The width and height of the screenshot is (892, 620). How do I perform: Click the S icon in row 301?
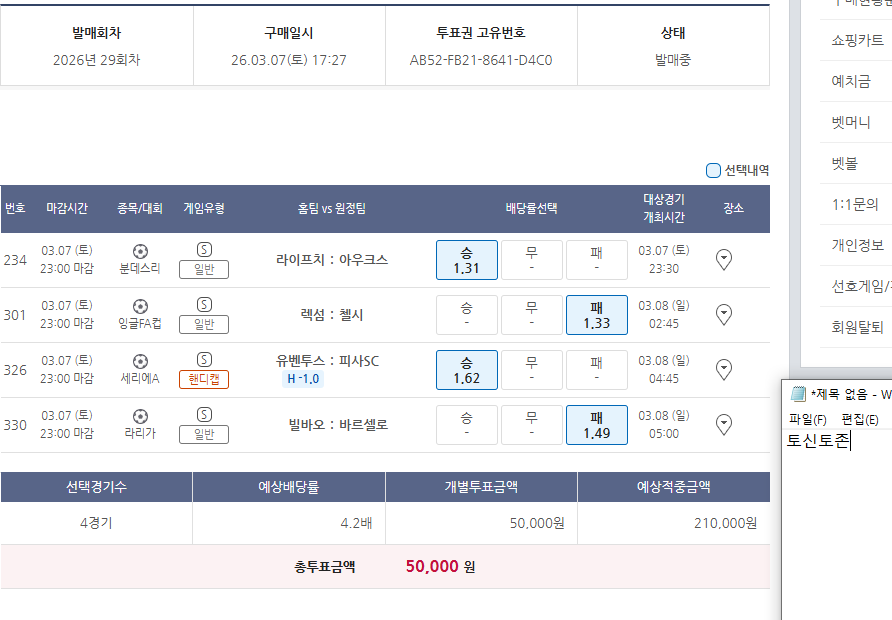click(204, 304)
